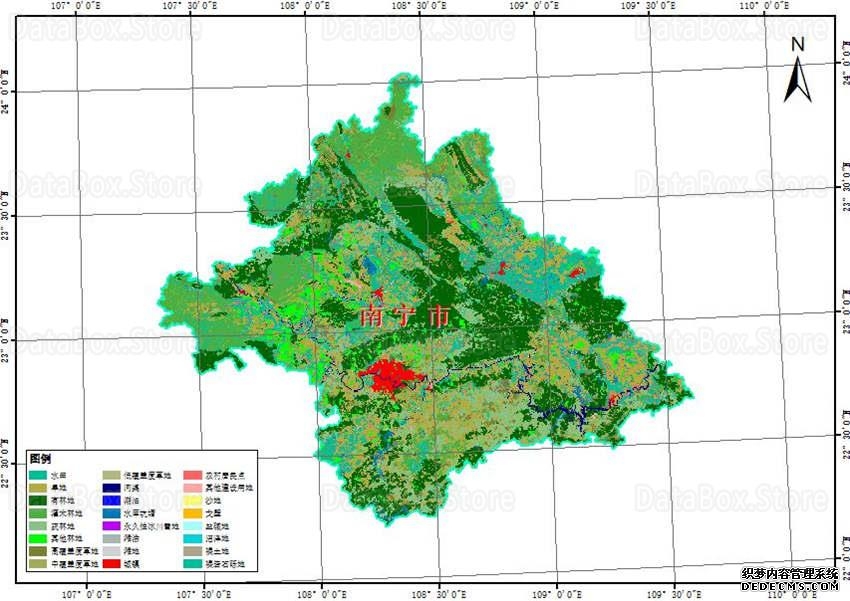Click the dark green 有林地 legend swatch

tap(40, 500)
